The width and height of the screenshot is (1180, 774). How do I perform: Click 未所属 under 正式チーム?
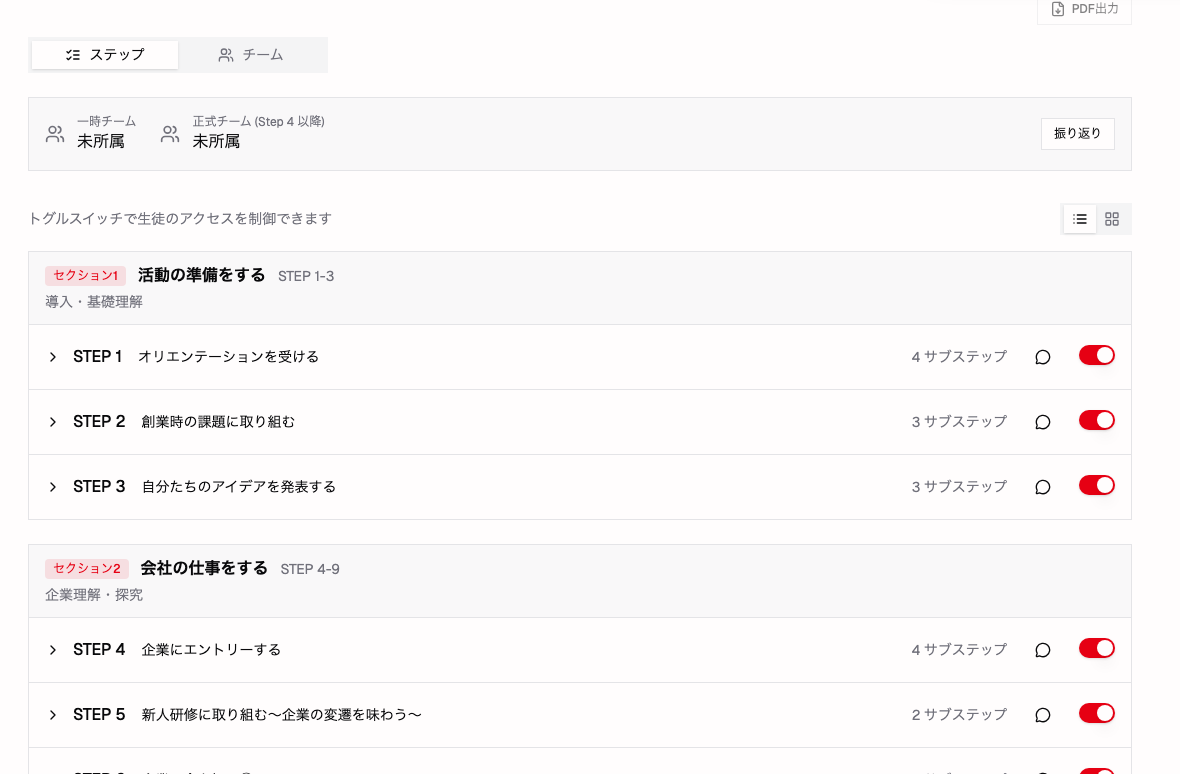pyautogui.click(x=216, y=141)
